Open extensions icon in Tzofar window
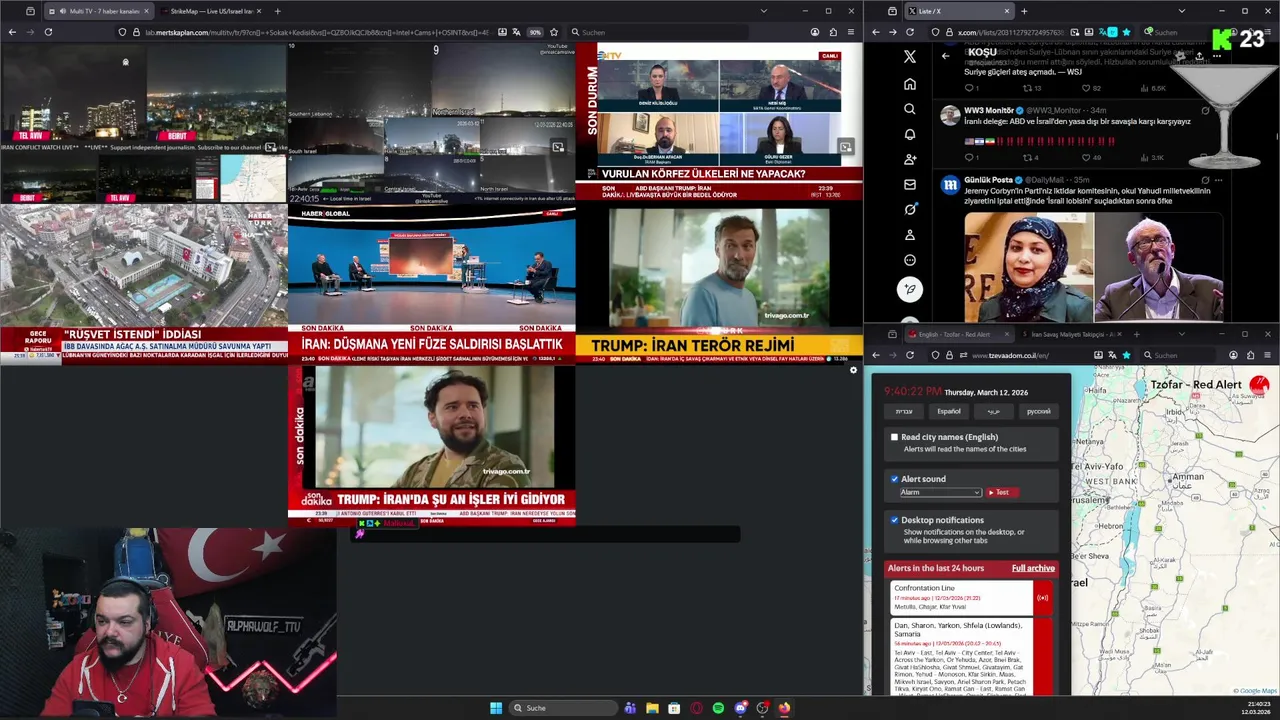The image size is (1280, 720). click(x=1250, y=355)
